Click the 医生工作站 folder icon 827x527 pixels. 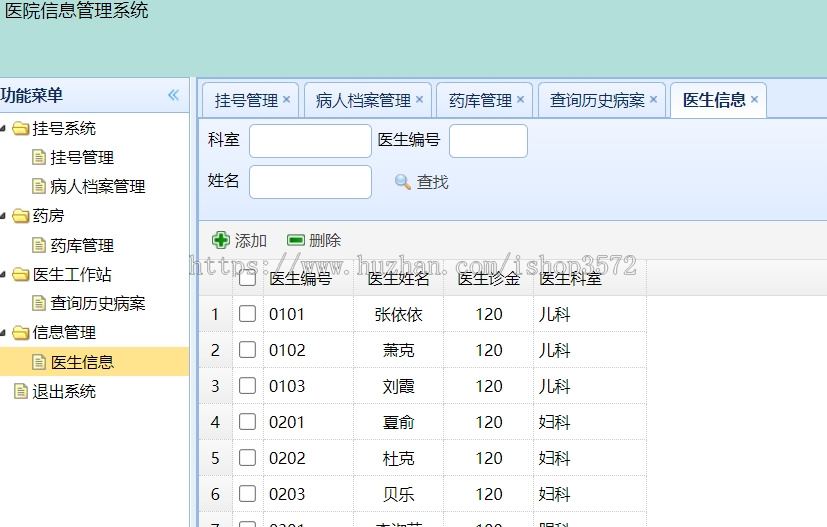(21, 274)
